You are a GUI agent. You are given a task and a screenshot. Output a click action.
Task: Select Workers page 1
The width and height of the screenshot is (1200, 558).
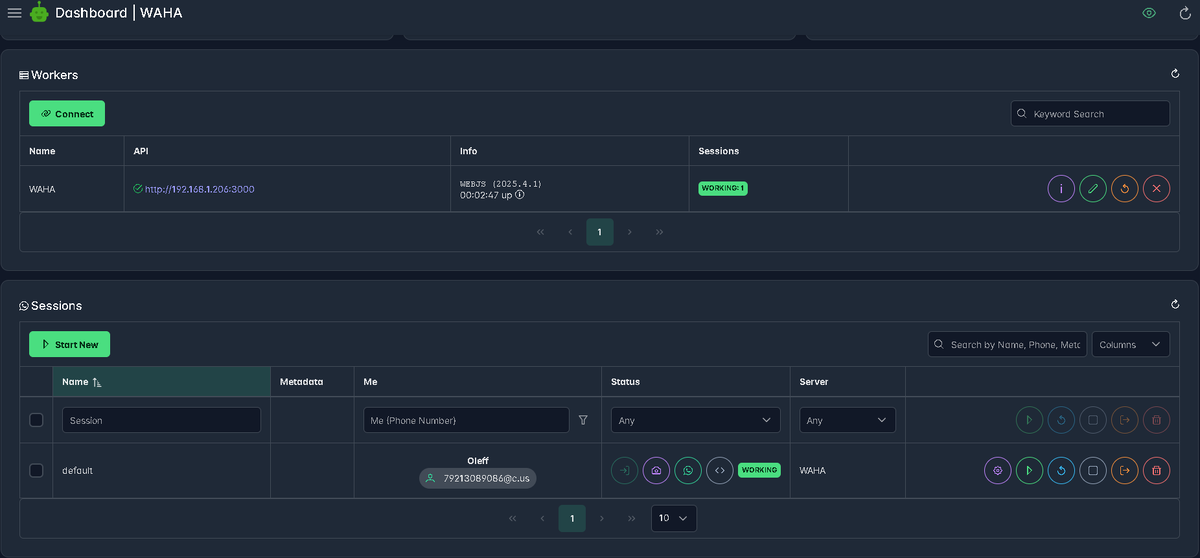(599, 232)
